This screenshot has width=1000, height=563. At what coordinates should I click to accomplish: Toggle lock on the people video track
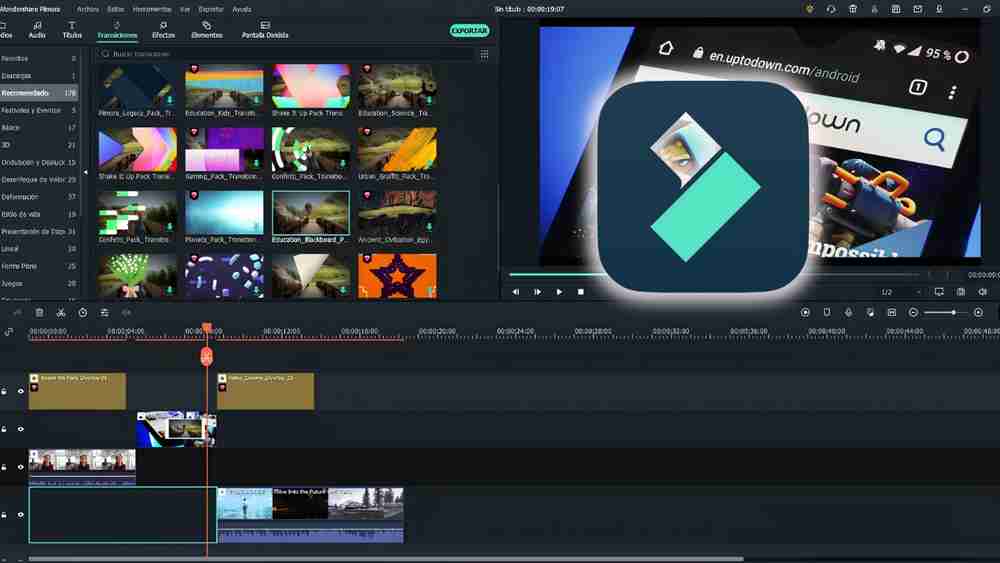4,467
